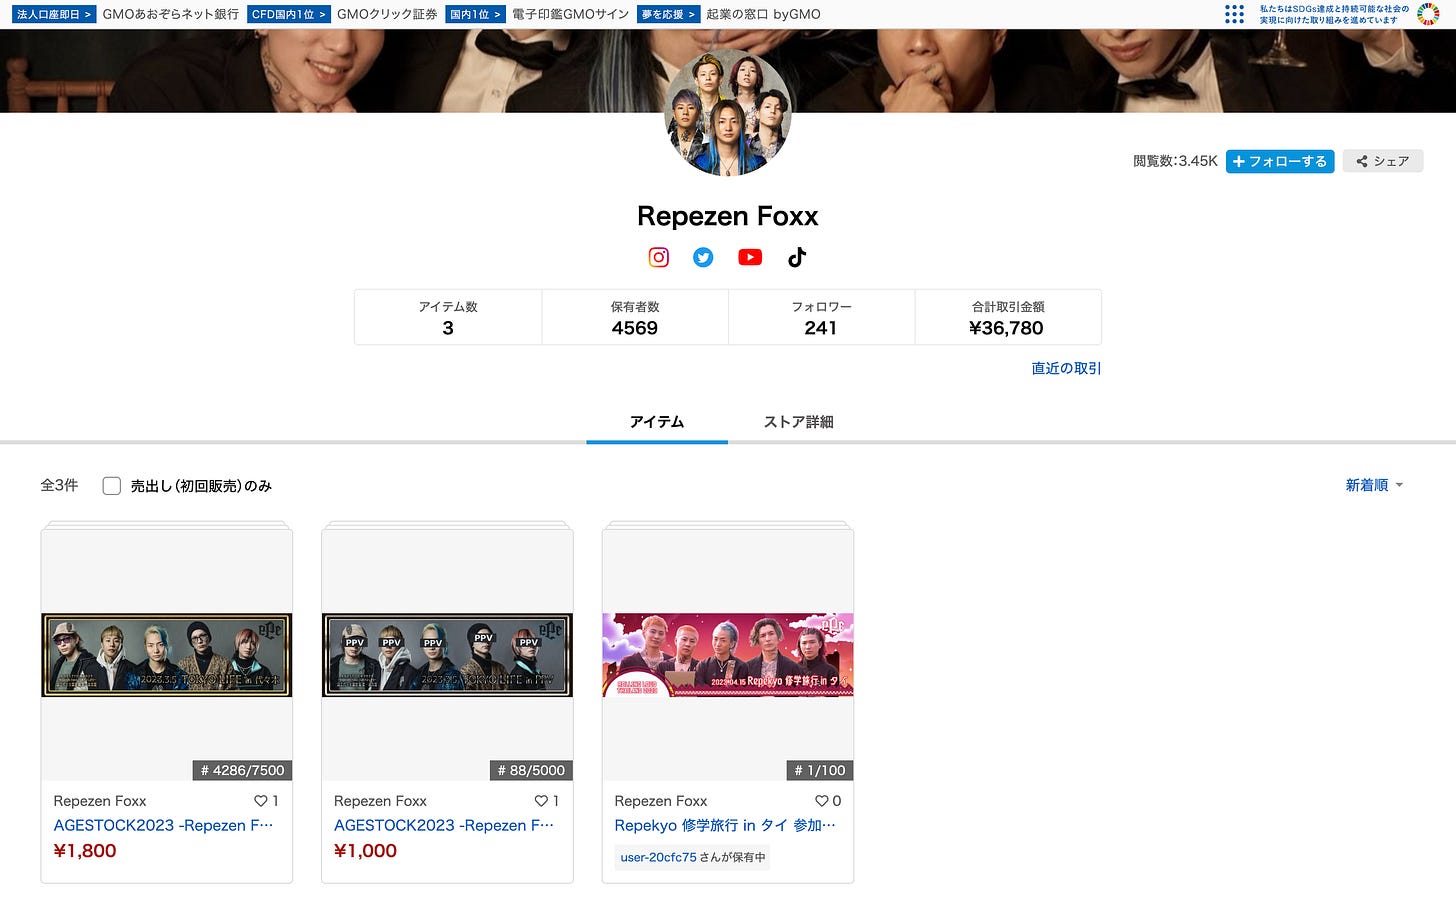Open Repekyo 修学旅行 in タイ item title
Viewport: 1456px width, 910px height.
pos(725,825)
